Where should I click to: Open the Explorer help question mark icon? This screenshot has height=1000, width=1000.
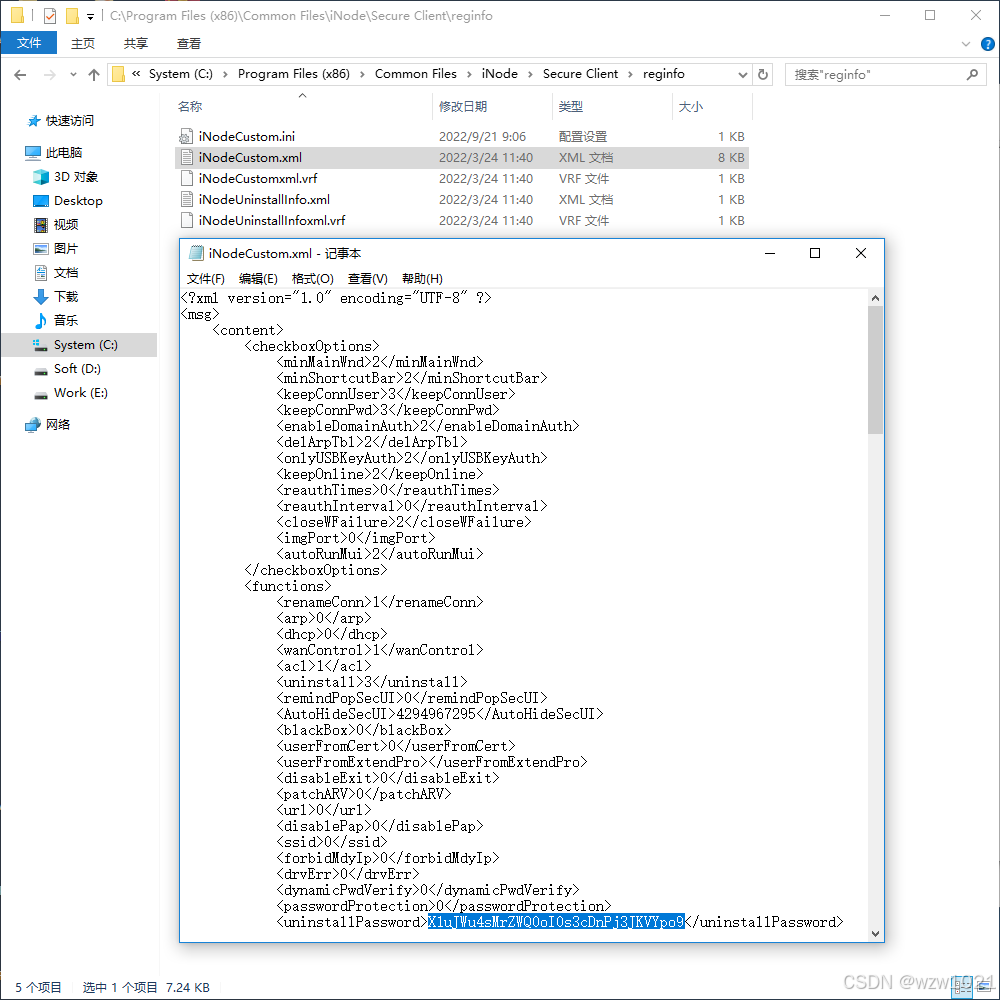987,44
